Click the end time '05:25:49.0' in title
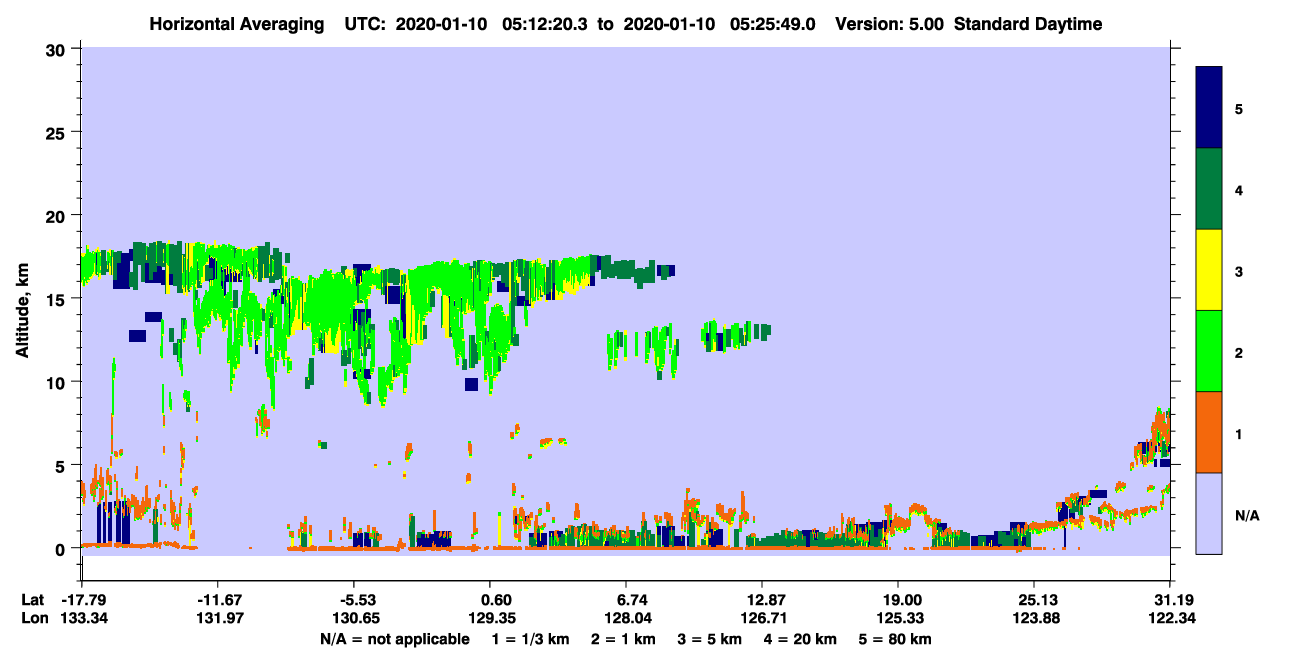The image size is (1300, 667). coord(773,24)
